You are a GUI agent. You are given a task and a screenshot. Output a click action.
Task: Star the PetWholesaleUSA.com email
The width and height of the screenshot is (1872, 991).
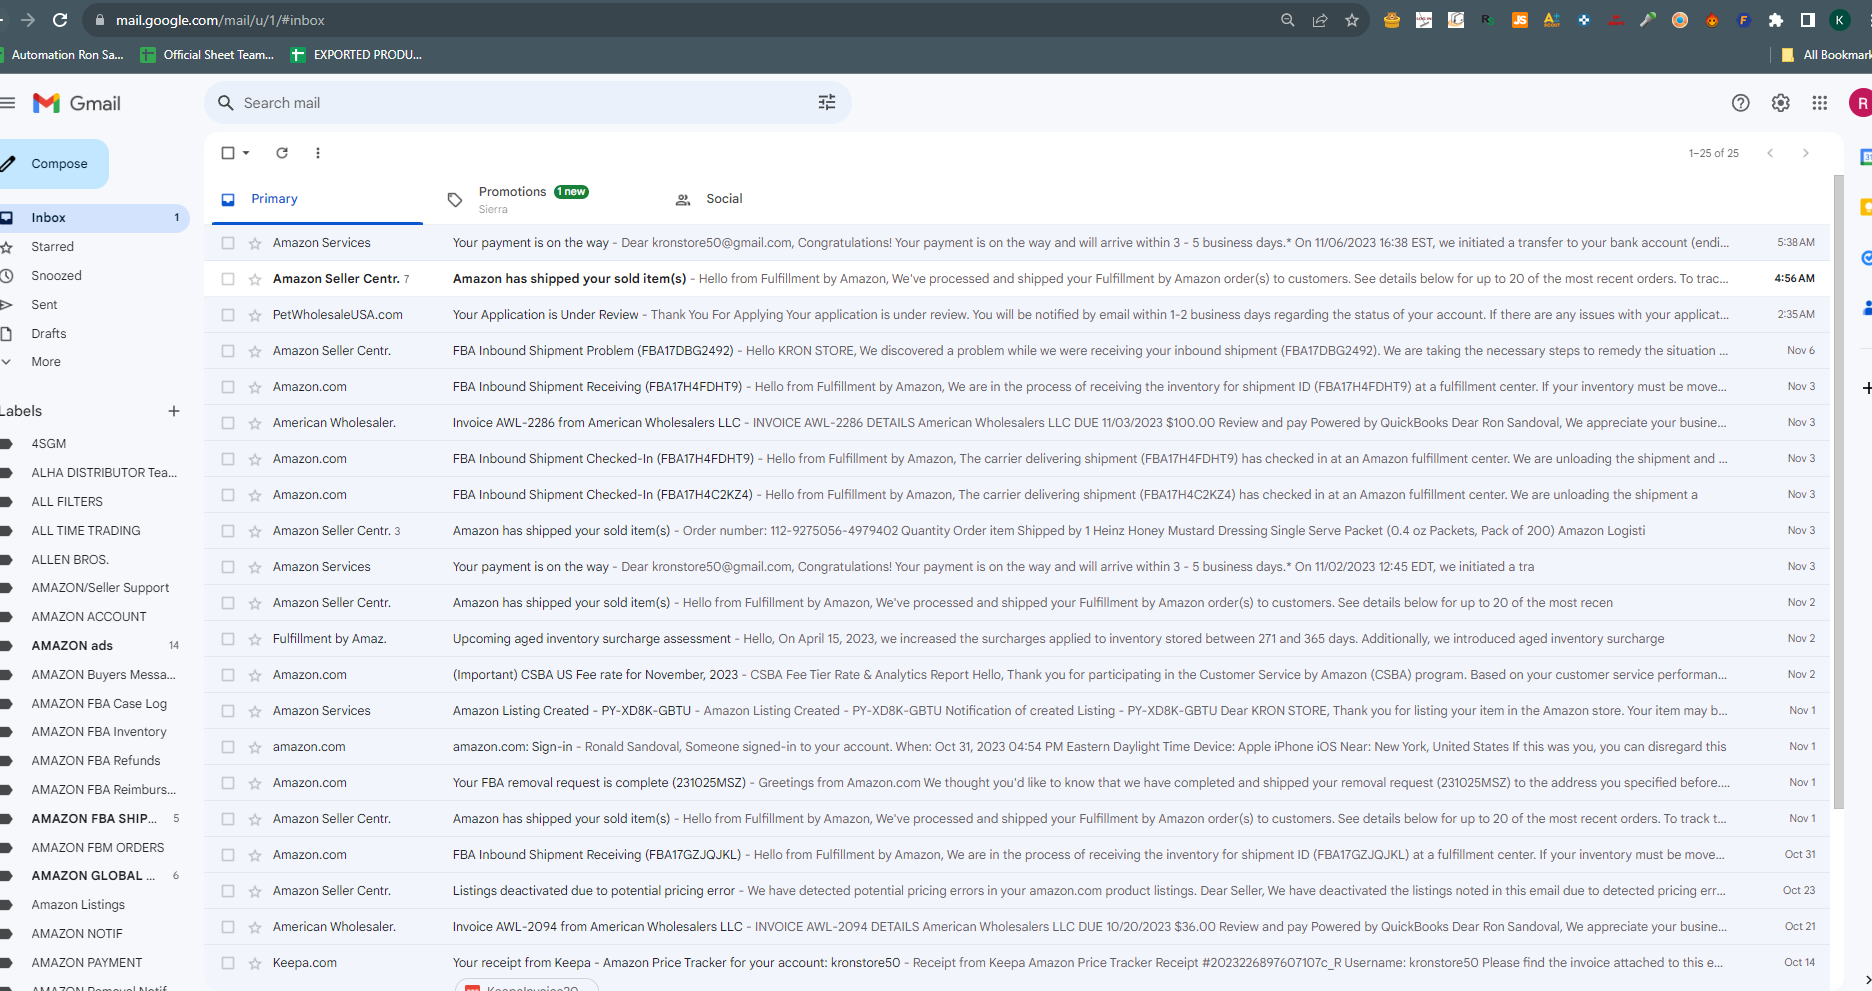pyautogui.click(x=255, y=315)
